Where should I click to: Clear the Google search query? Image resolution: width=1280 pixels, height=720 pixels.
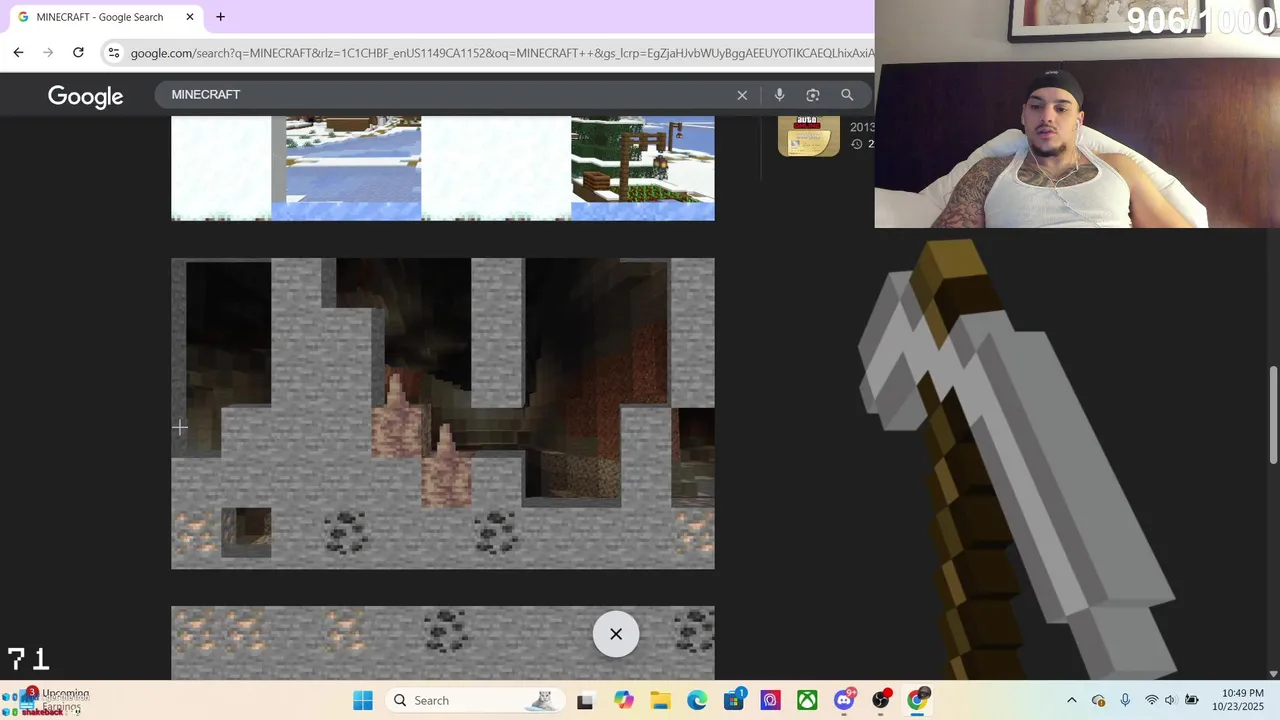click(x=742, y=95)
